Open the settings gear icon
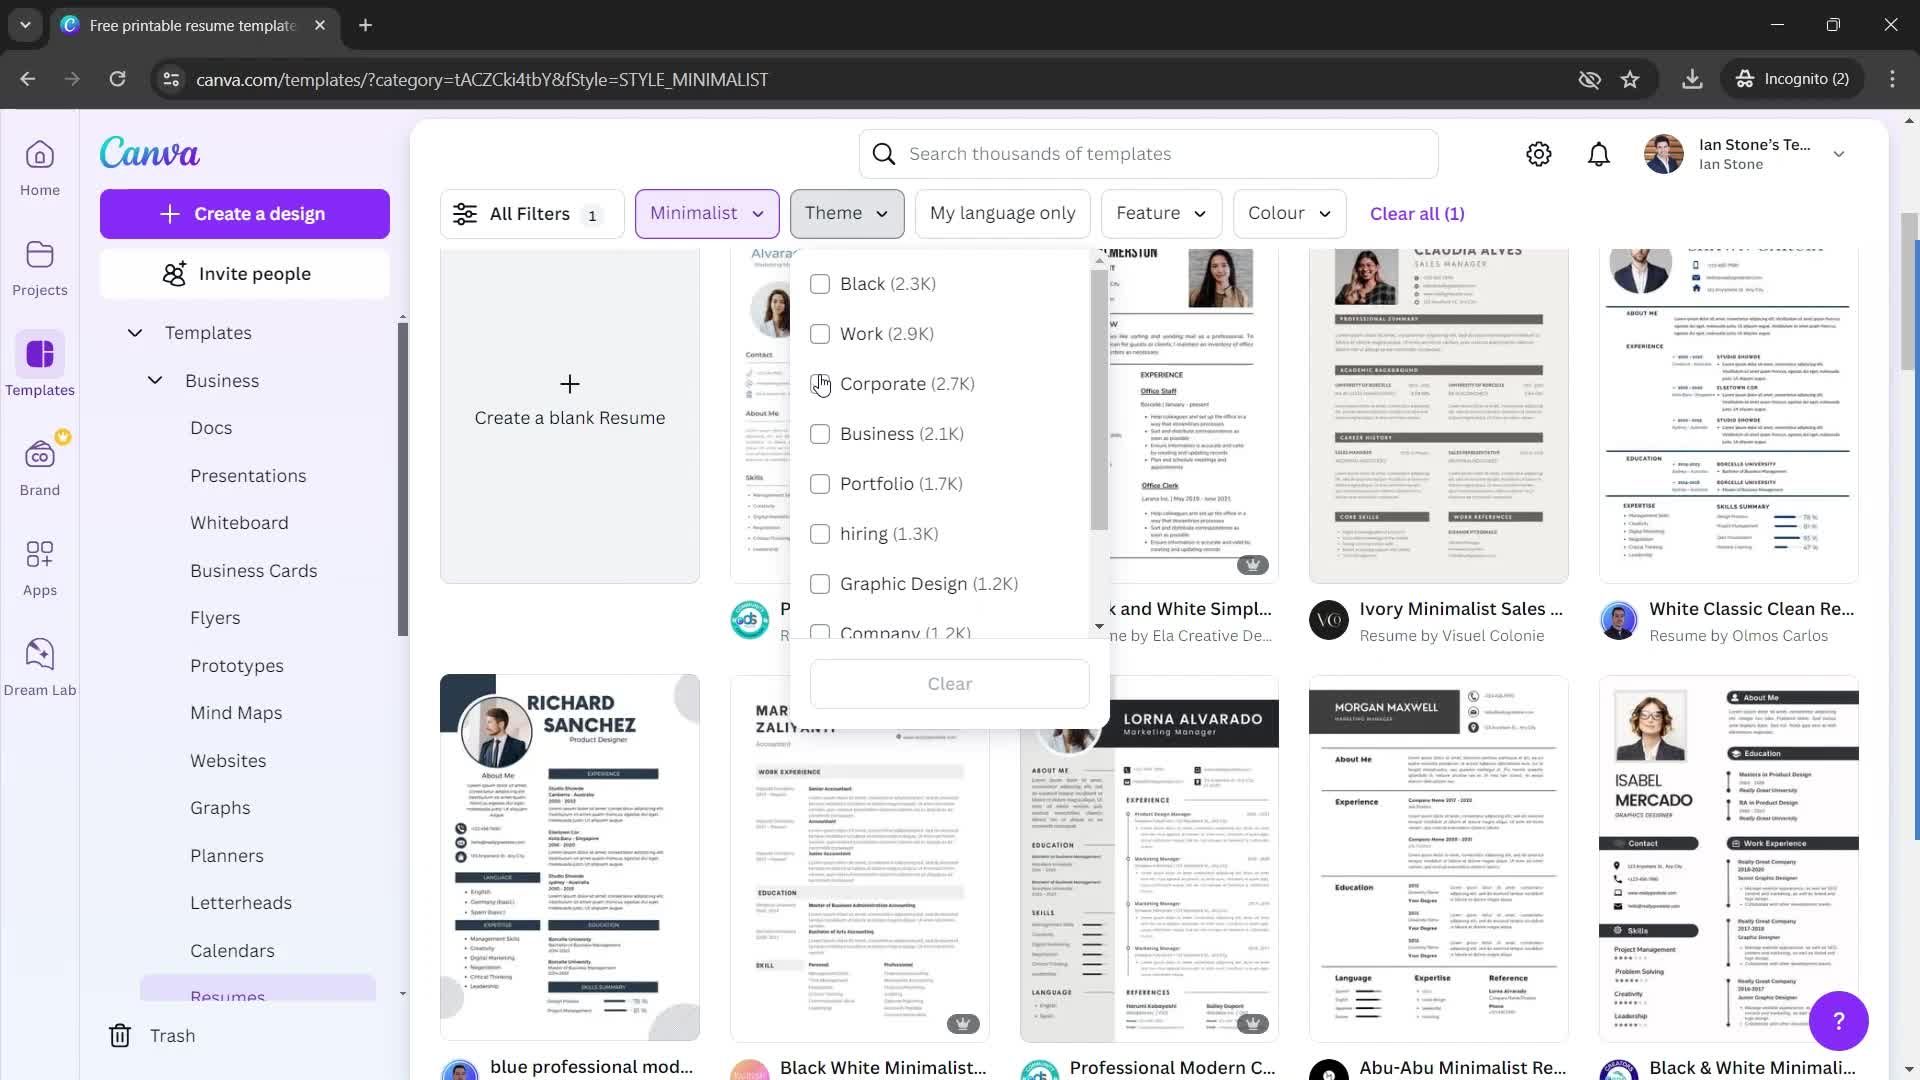 click(1539, 154)
